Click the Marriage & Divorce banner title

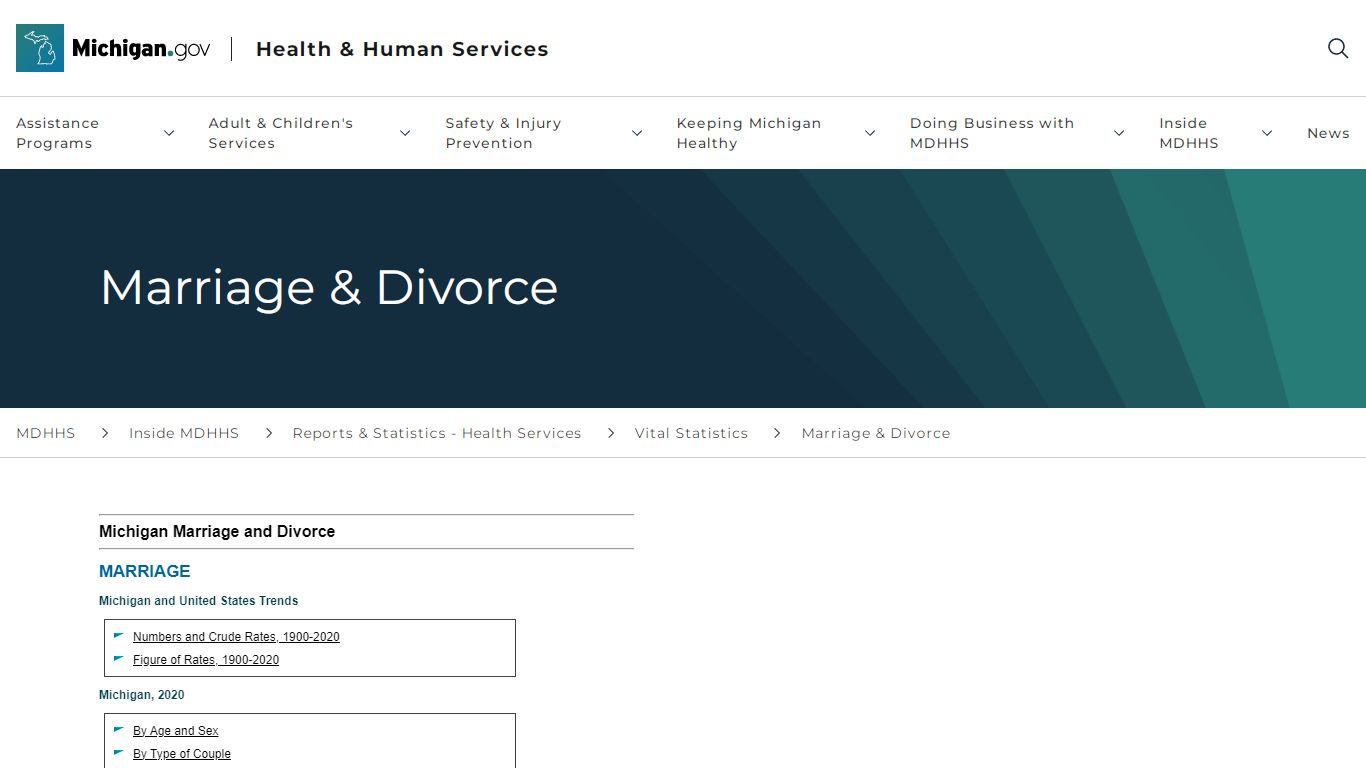tap(329, 288)
